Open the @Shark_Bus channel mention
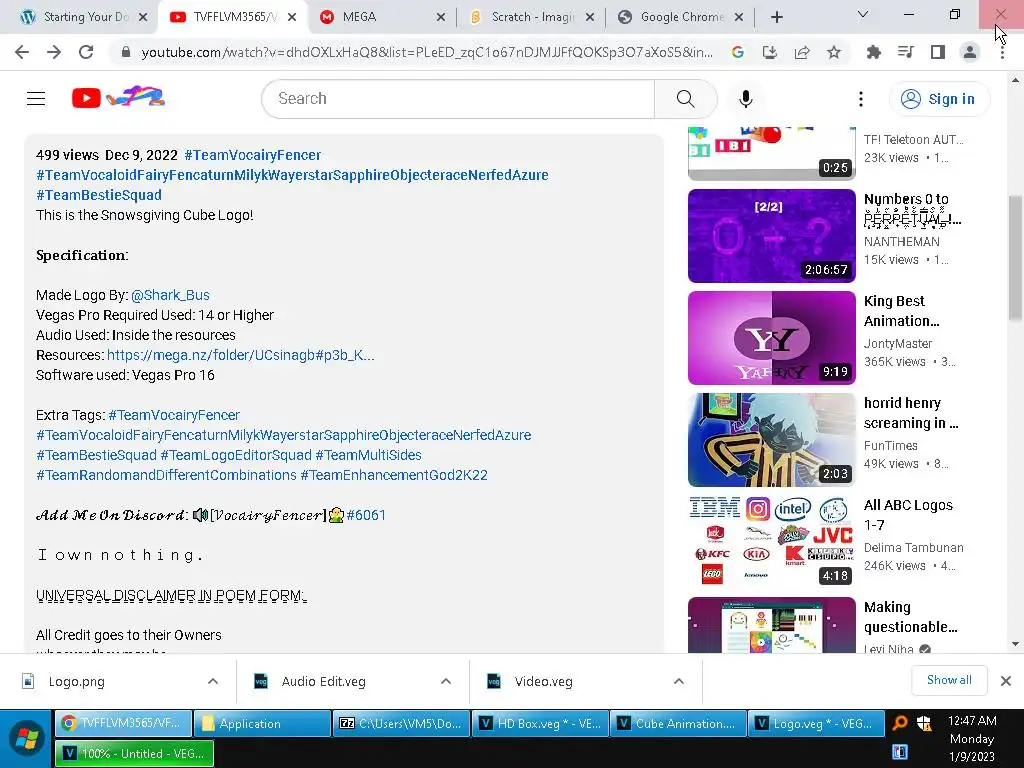The height and width of the screenshot is (768, 1024). point(170,295)
